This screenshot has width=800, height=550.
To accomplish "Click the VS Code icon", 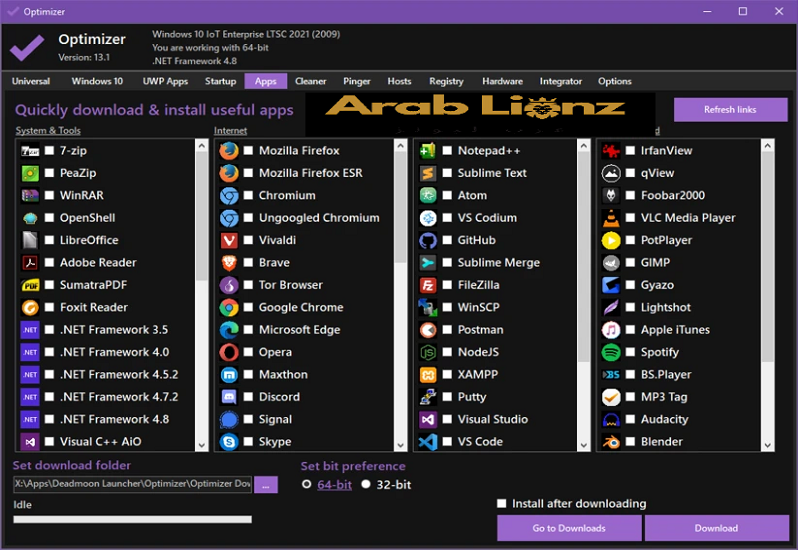I will [428, 442].
